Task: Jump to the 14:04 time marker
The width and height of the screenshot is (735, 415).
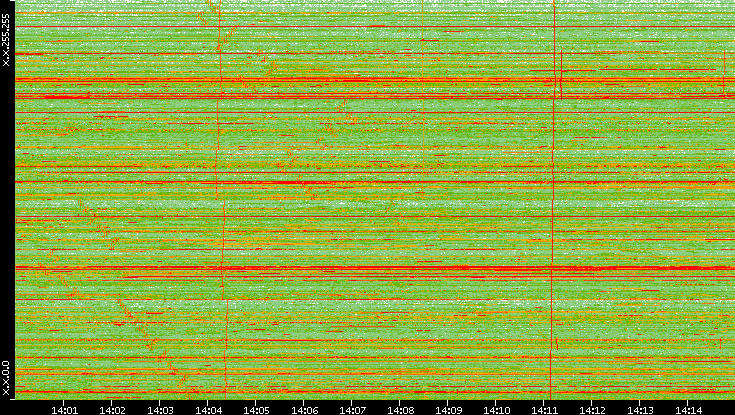Action: pyautogui.click(x=208, y=408)
